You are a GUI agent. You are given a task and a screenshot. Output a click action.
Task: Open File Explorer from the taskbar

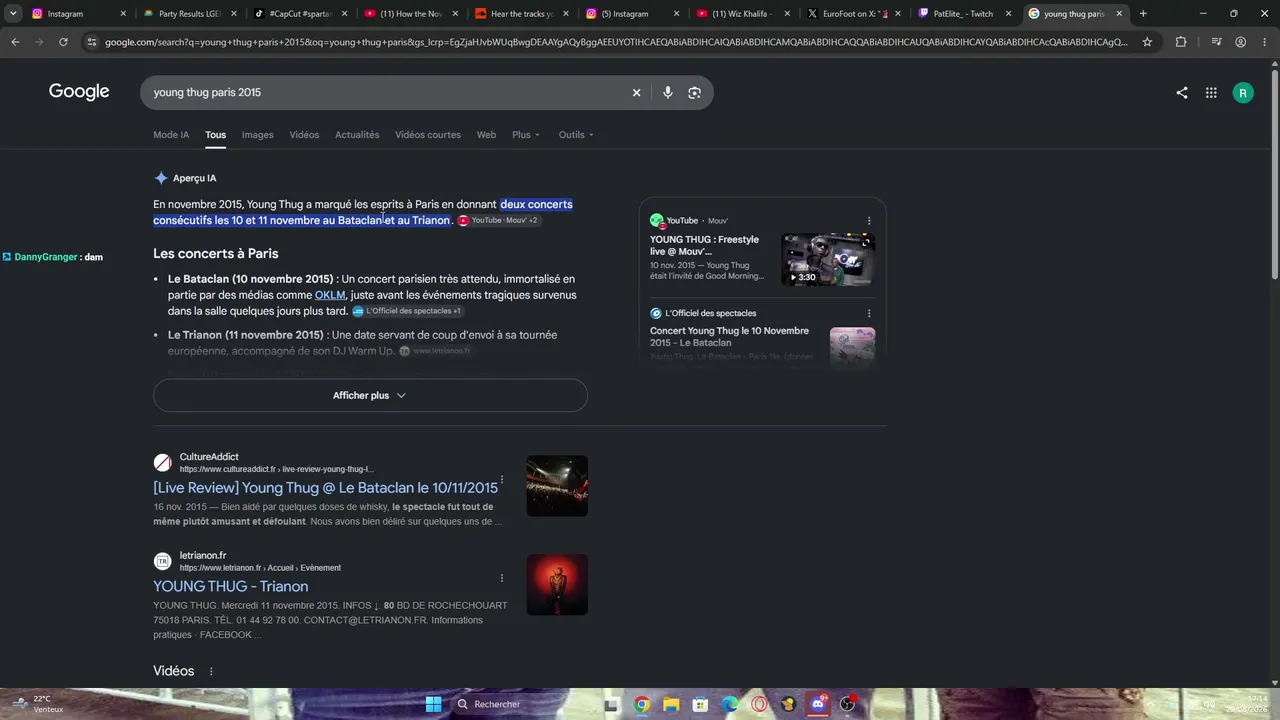point(671,704)
